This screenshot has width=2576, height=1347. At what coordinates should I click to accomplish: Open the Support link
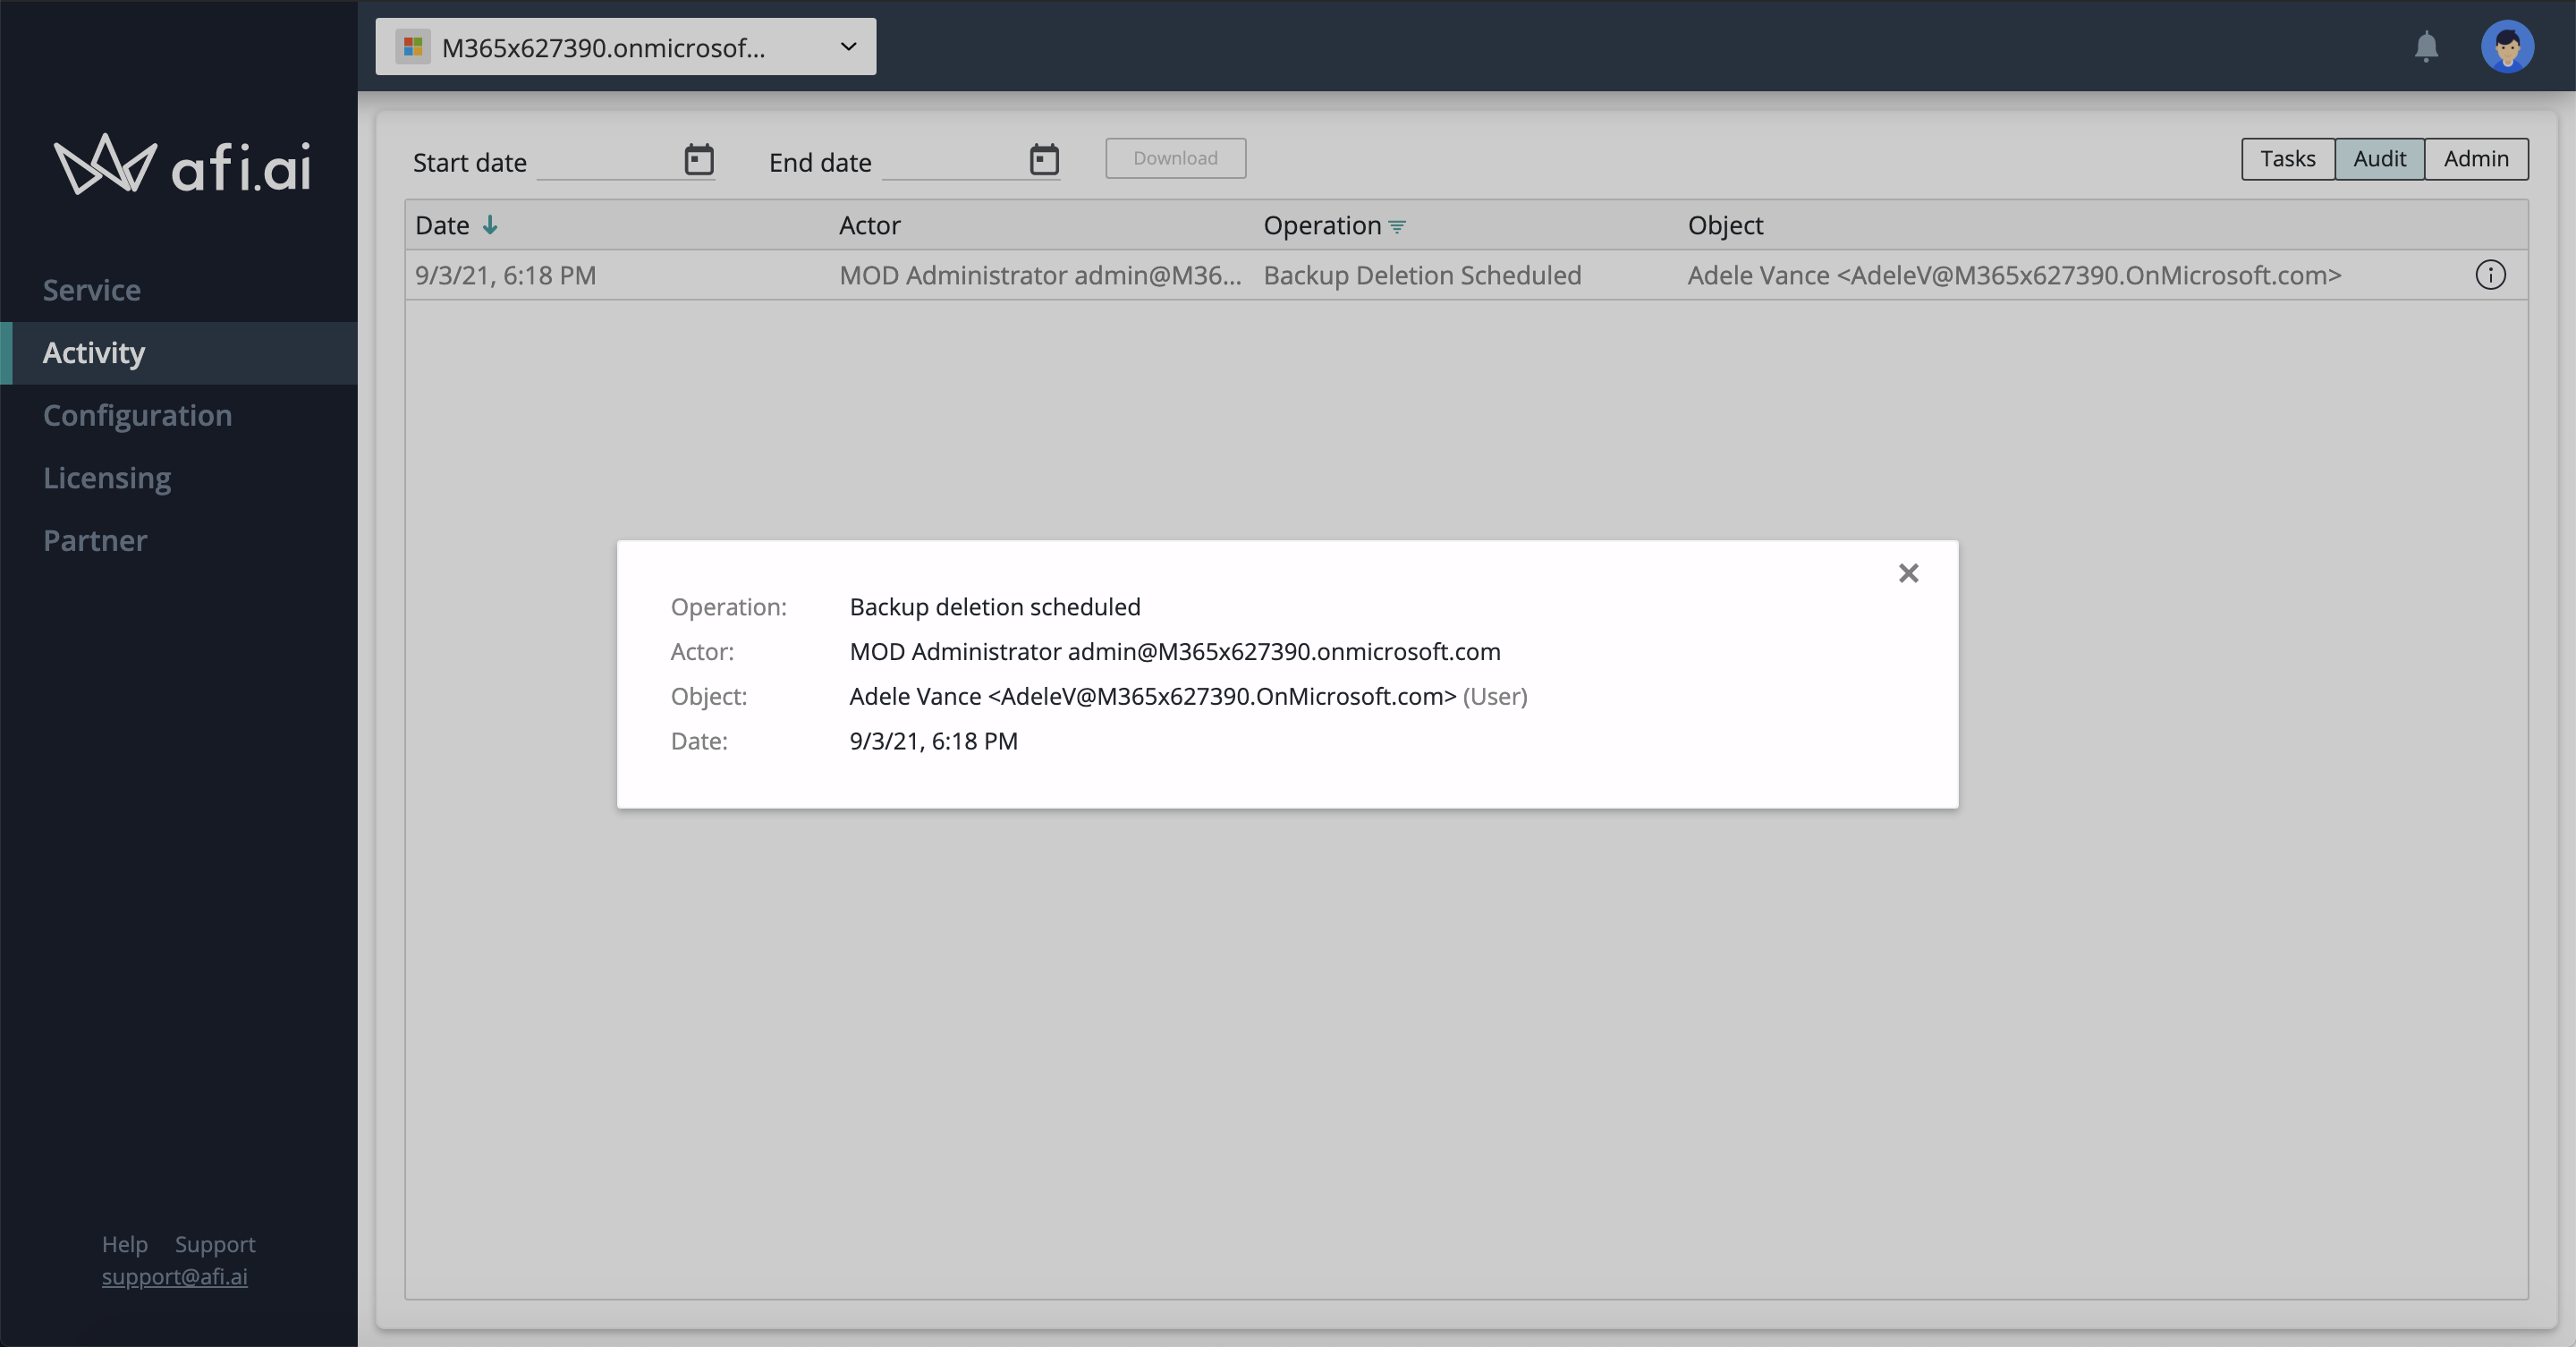(x=215, y=1244)
